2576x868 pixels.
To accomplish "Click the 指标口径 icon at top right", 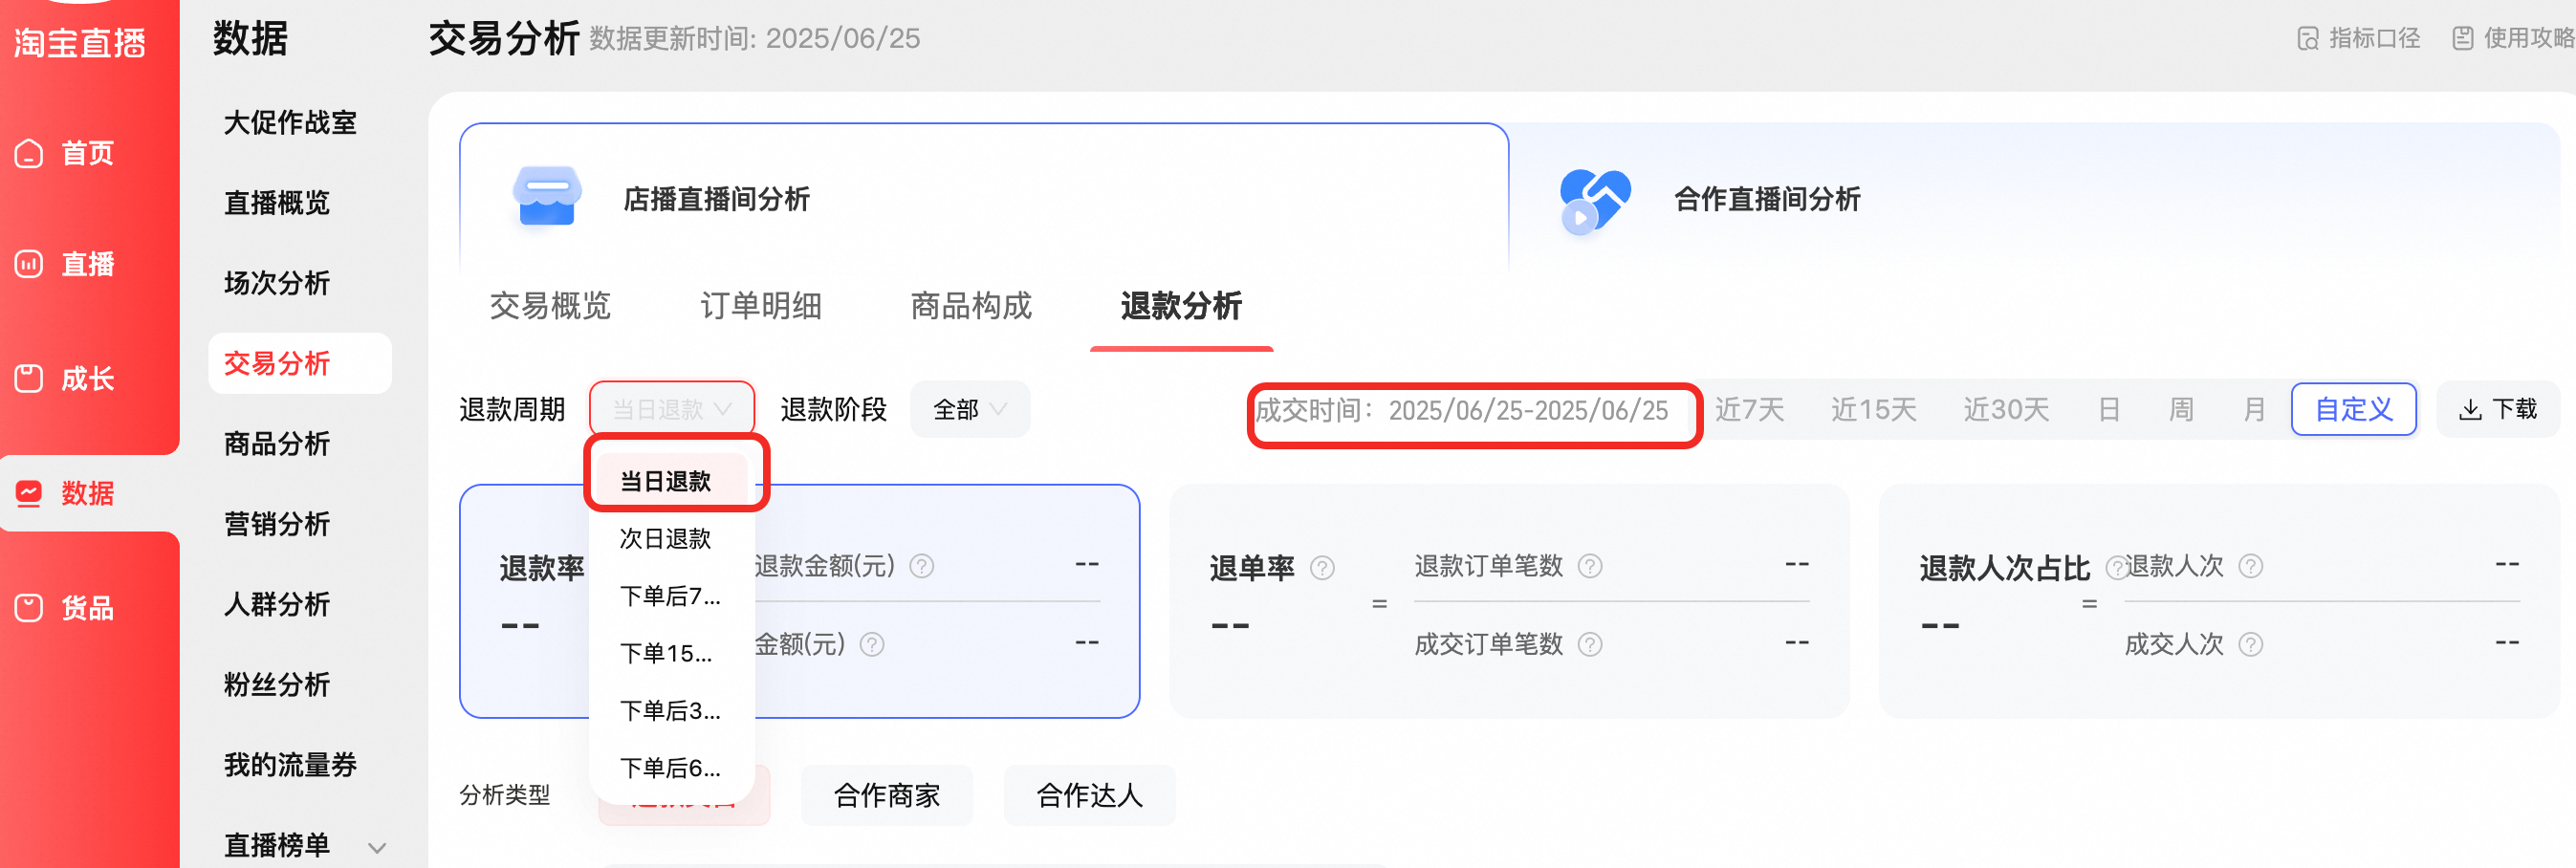I will point(2307,39).
